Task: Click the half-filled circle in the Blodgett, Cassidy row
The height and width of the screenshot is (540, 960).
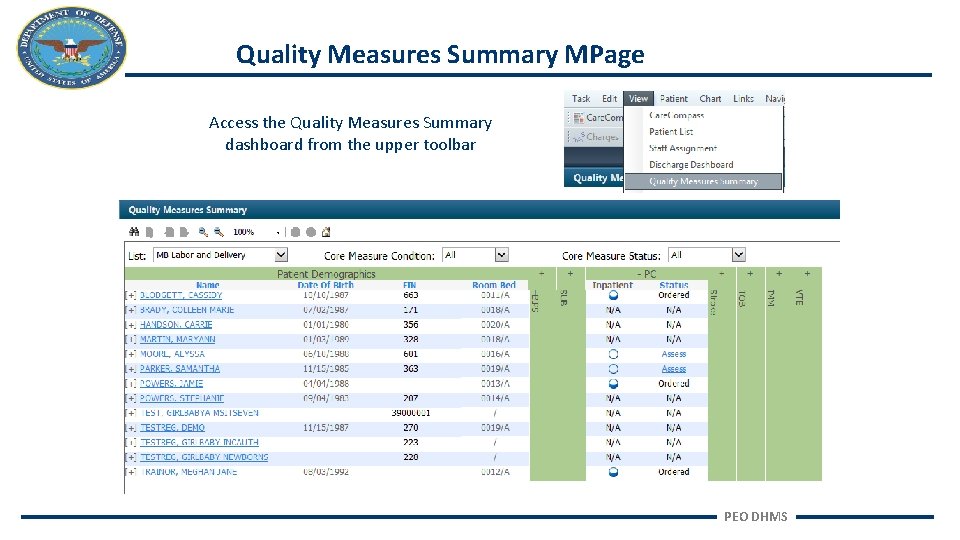Action: (613, 295)
